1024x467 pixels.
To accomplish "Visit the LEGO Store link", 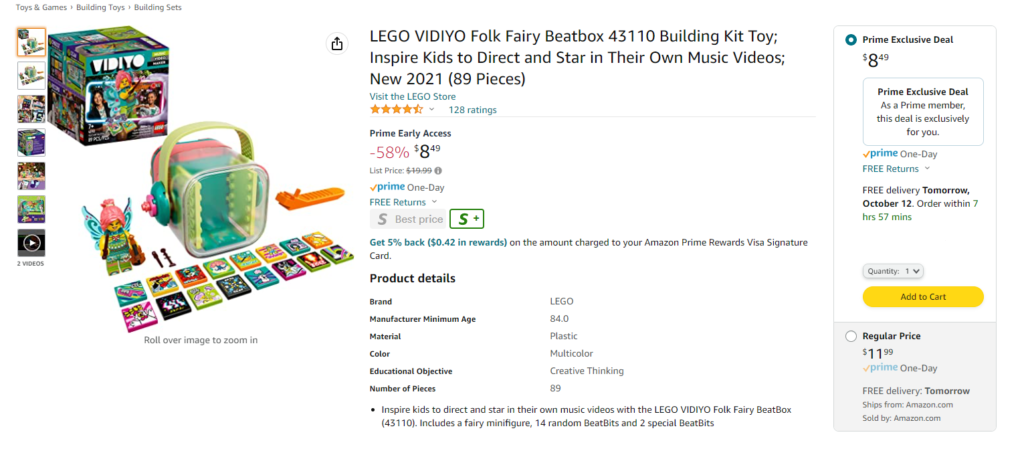I will (413, 97).
